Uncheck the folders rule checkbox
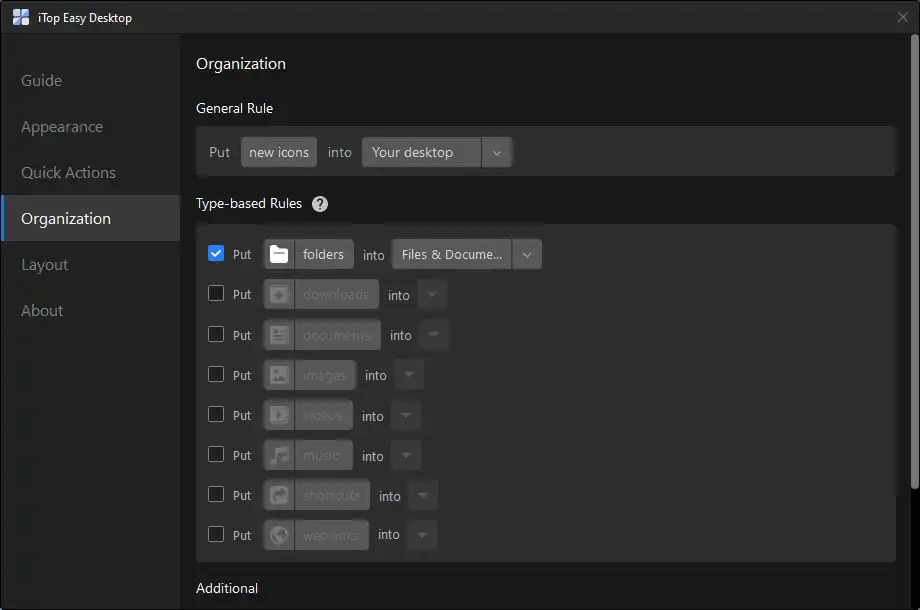Image resolution: width=920 pixels, height=610 pixels. click(216, 254)
